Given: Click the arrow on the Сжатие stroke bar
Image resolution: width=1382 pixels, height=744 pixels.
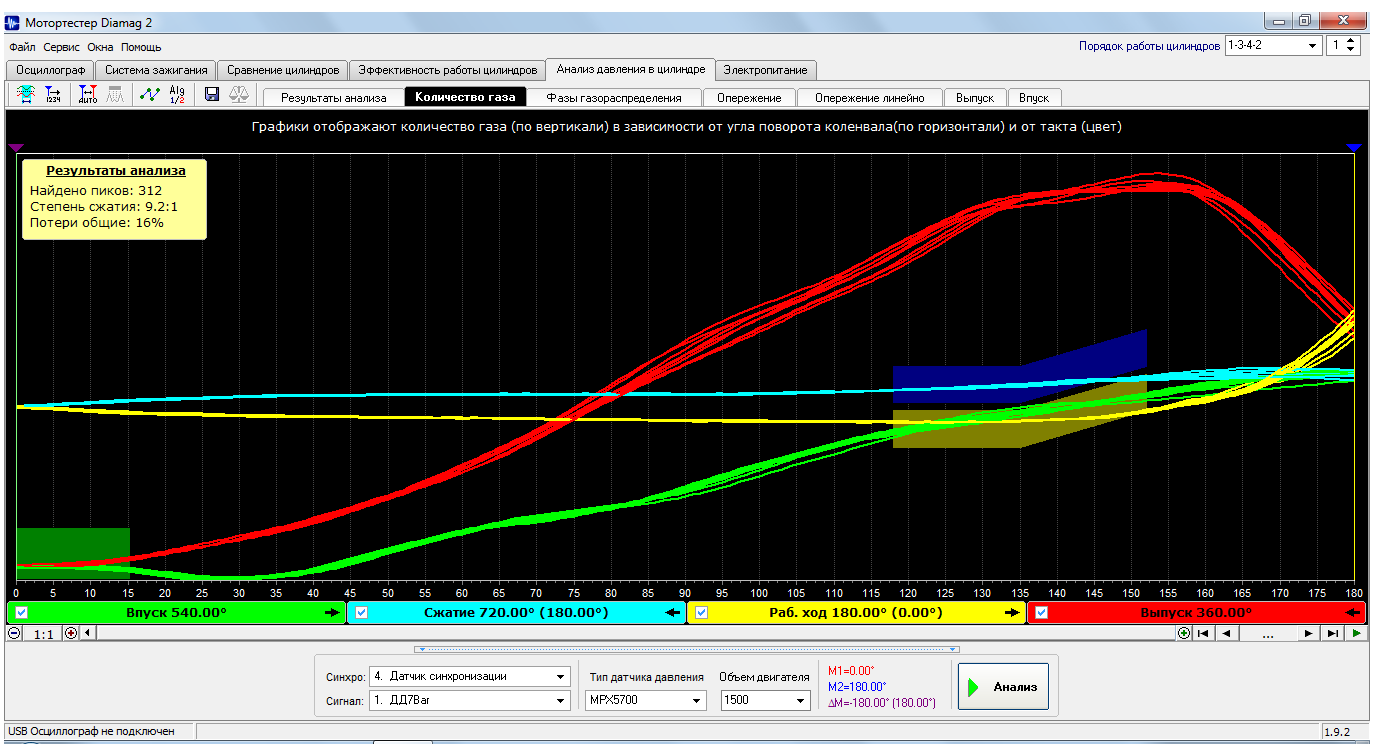Looking at the screenshot, I should [673, 613].
